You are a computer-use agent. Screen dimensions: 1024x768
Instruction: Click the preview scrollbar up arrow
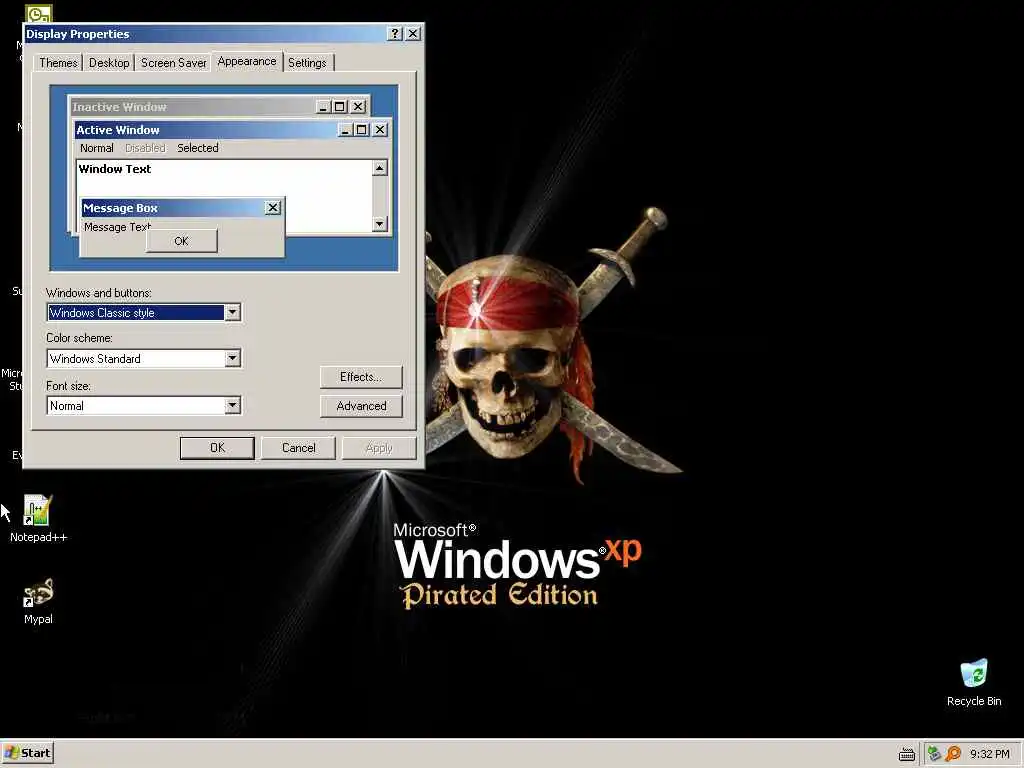(x=379, y=168)
